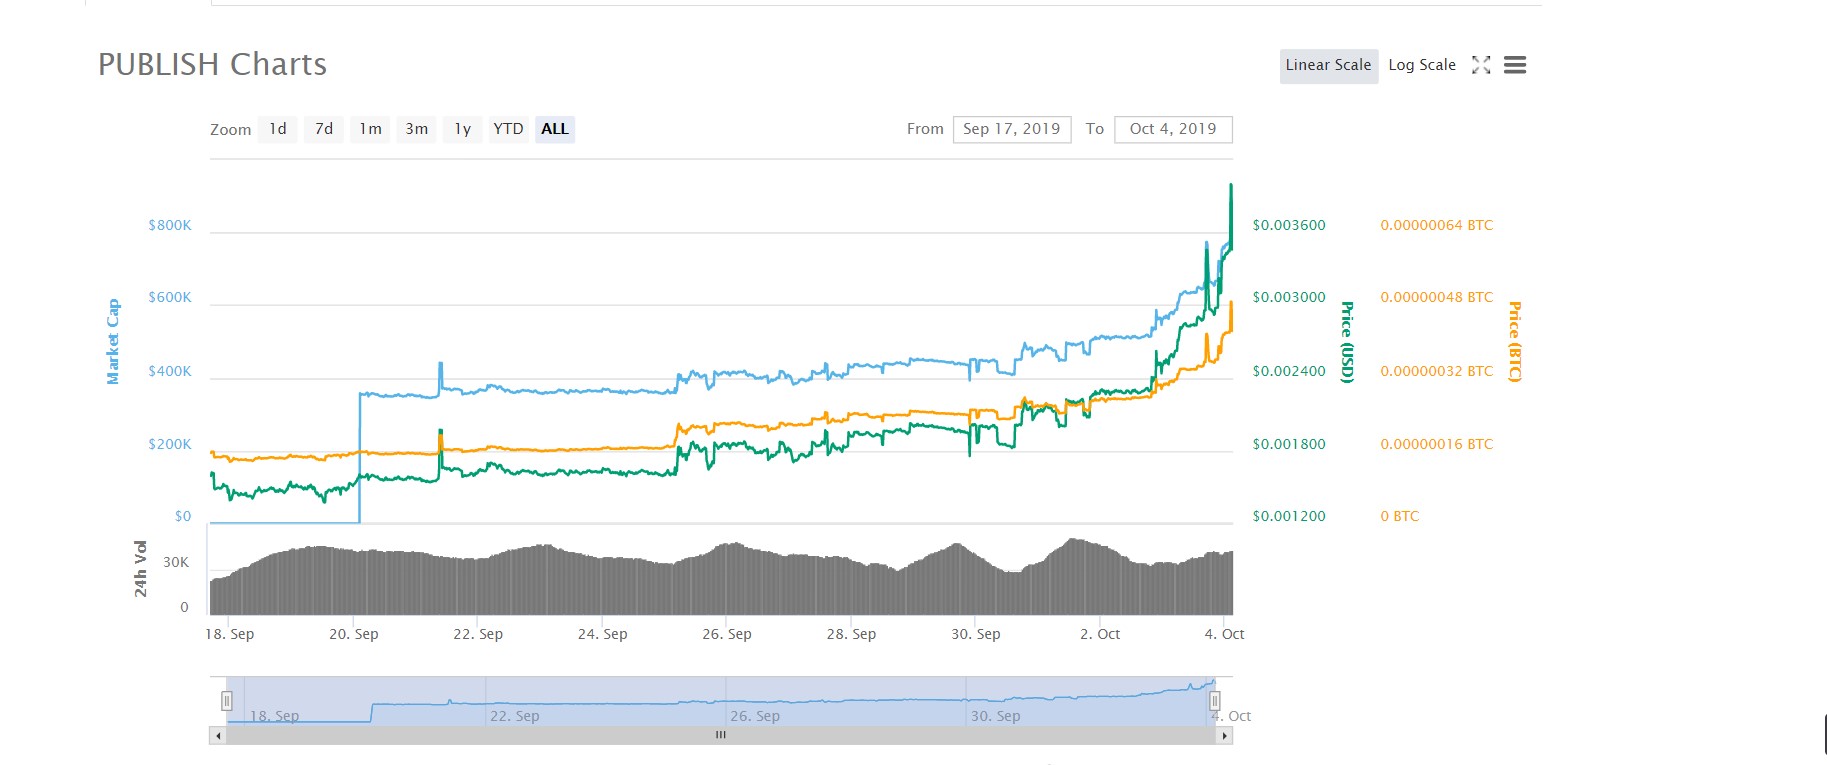
Task: Click the 4. Oct x-axis label
Action: tap(1224, 634)
